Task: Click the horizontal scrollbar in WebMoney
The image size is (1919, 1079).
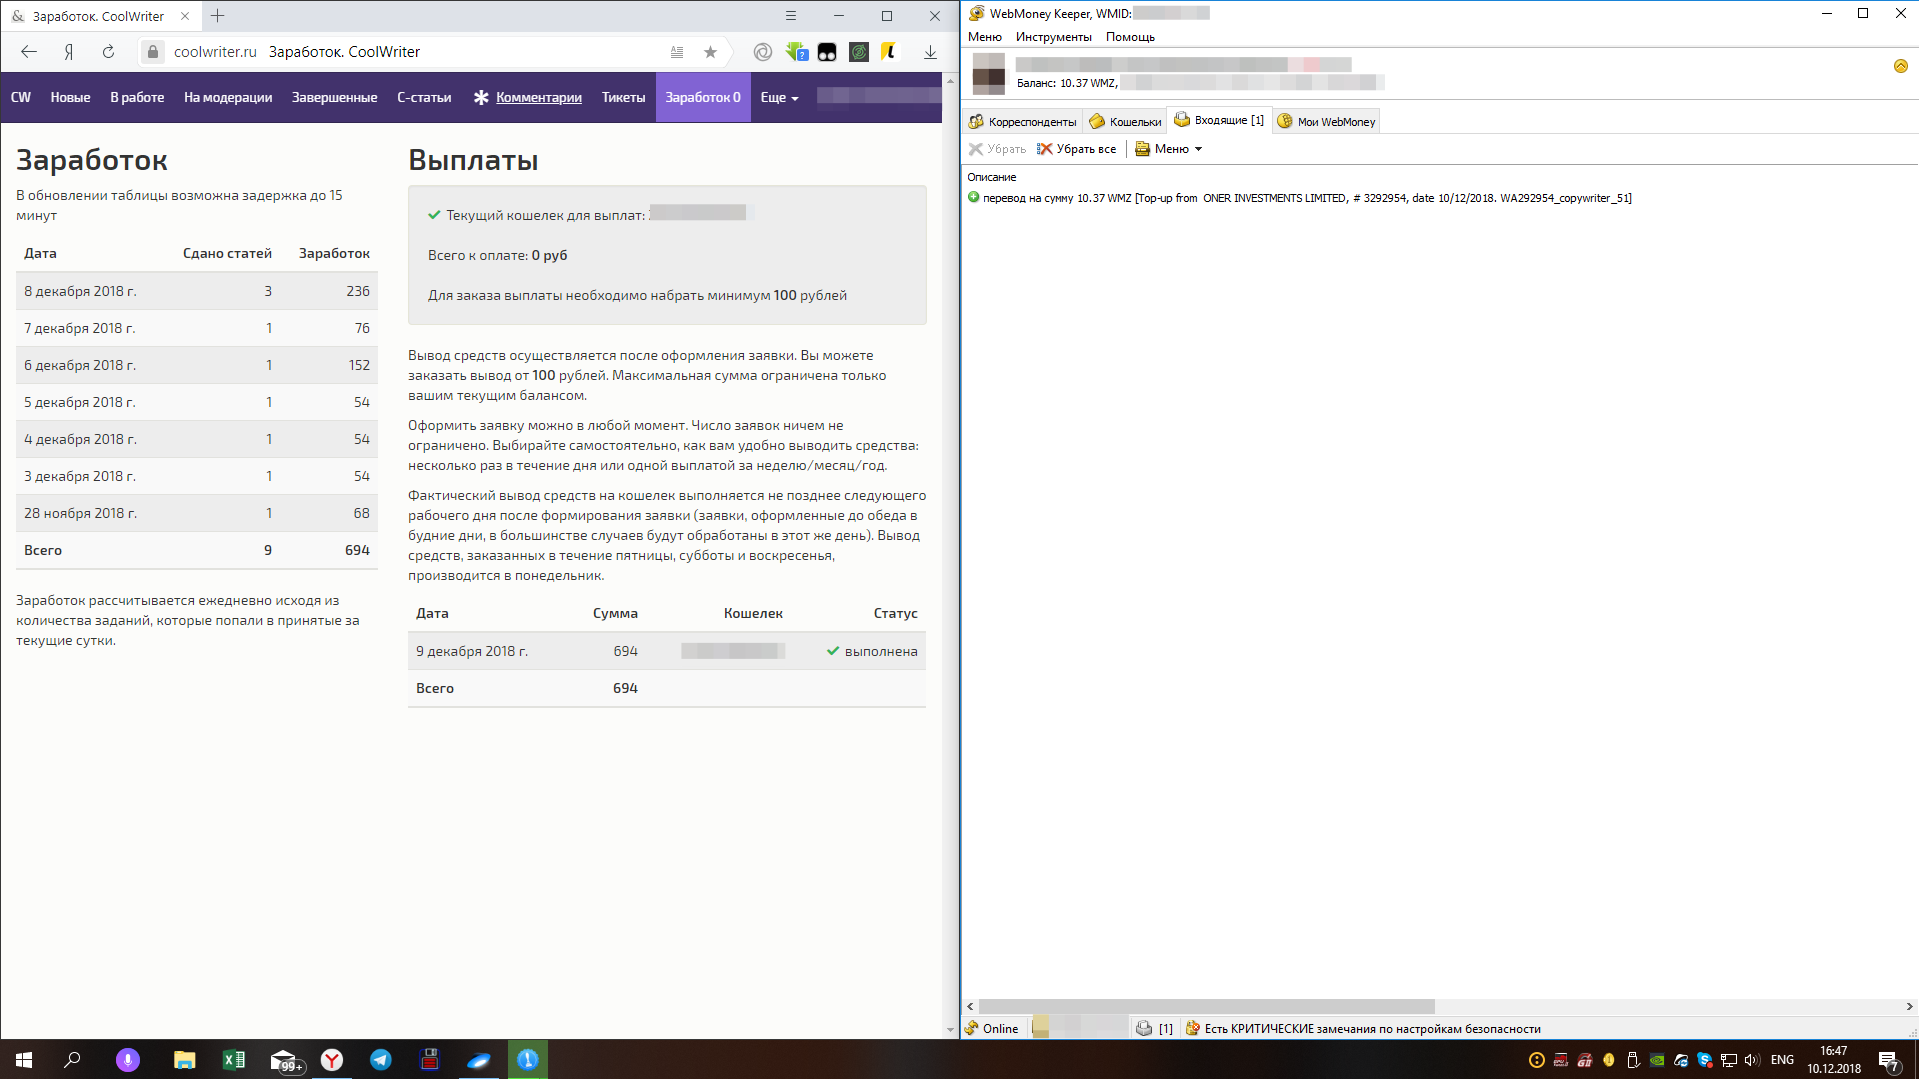Action: click(1206, 1006)
